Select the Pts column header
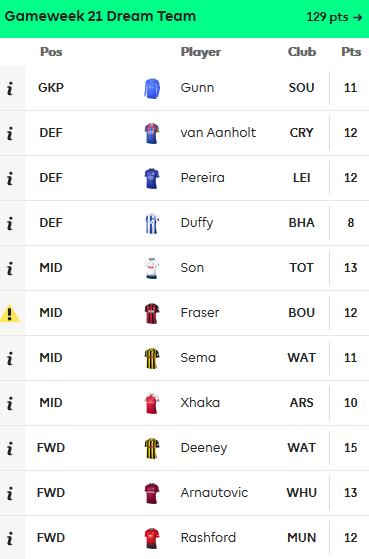The image size is (369, 559). [351, 52]
